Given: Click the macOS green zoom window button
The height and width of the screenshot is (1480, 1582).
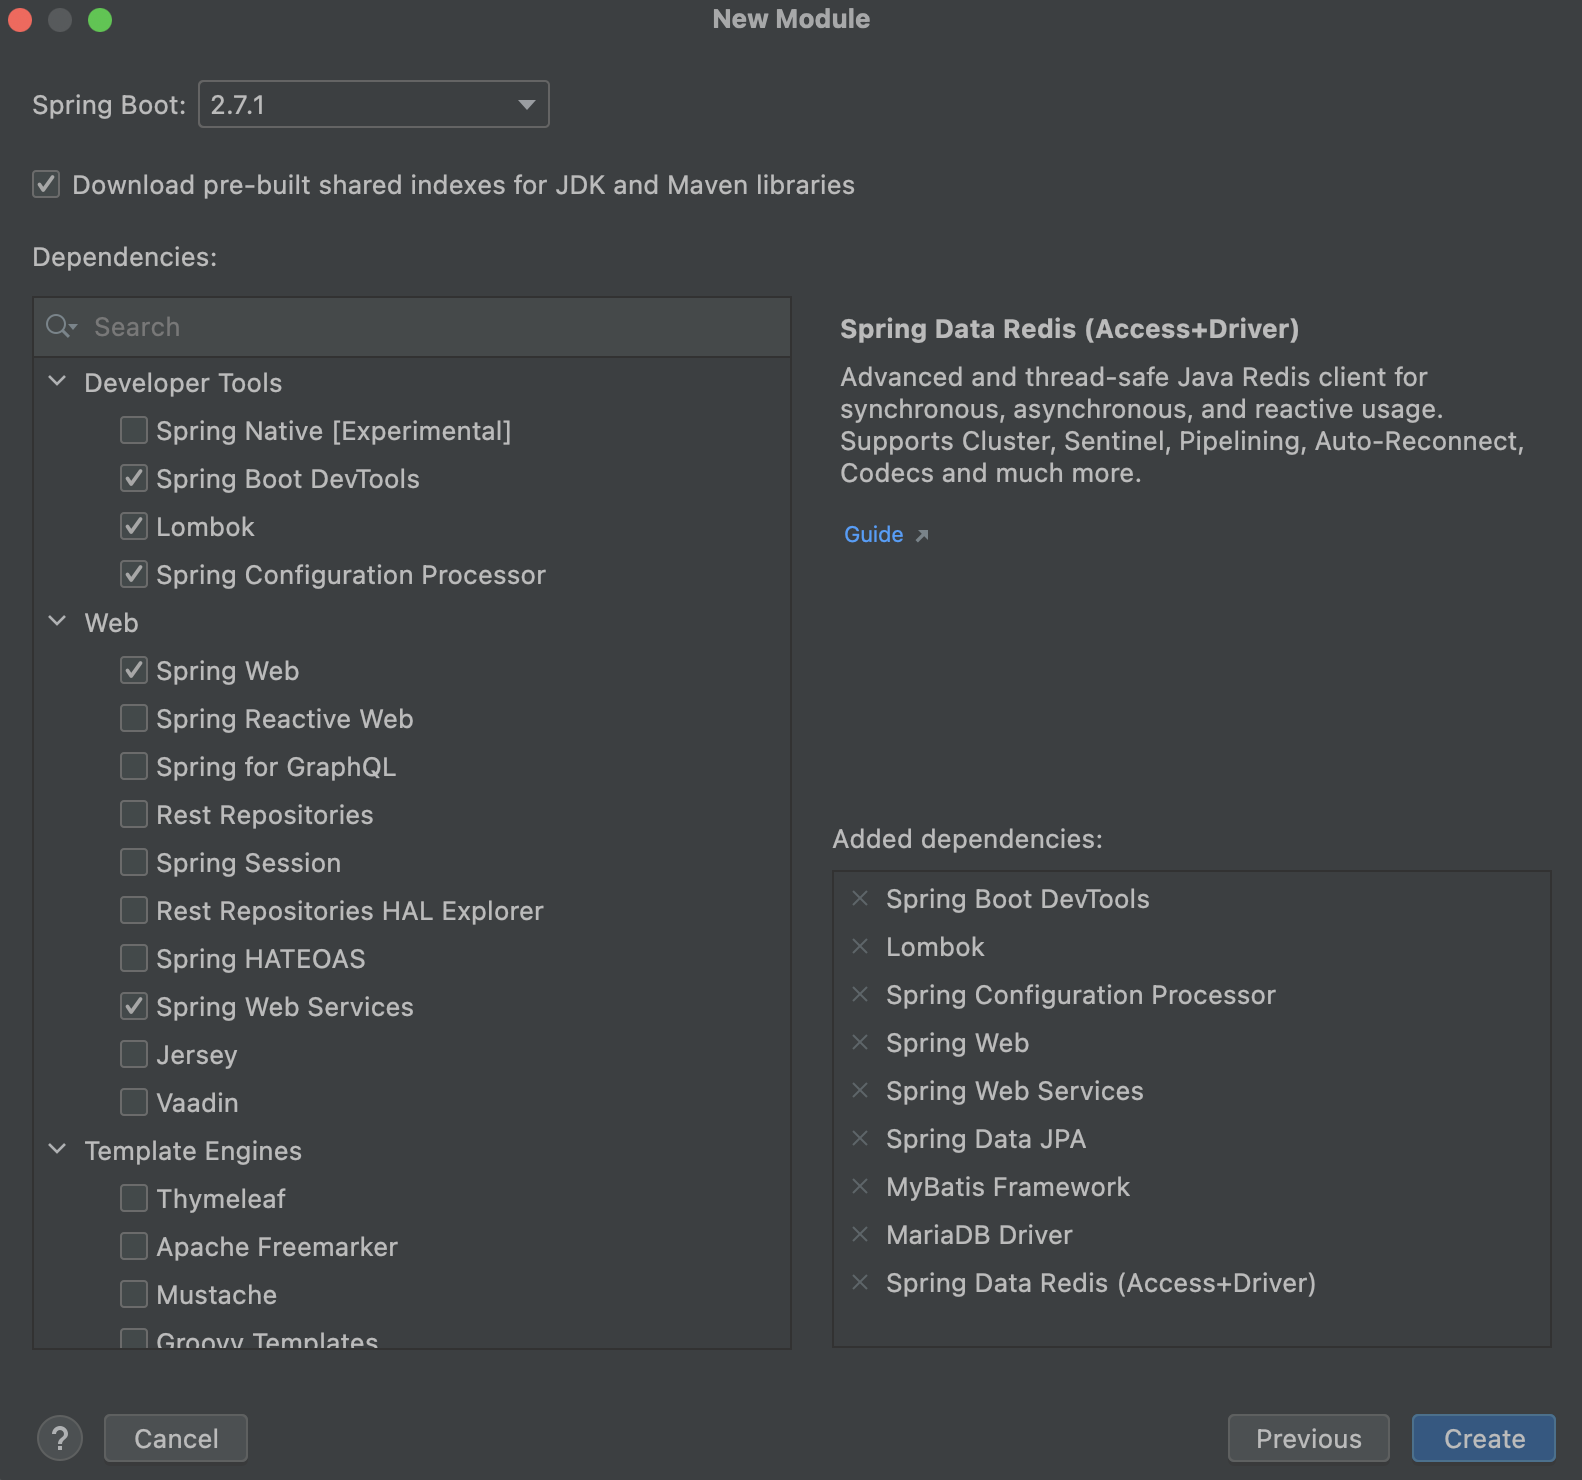Looking at the screenshot, I should point(100,20).
